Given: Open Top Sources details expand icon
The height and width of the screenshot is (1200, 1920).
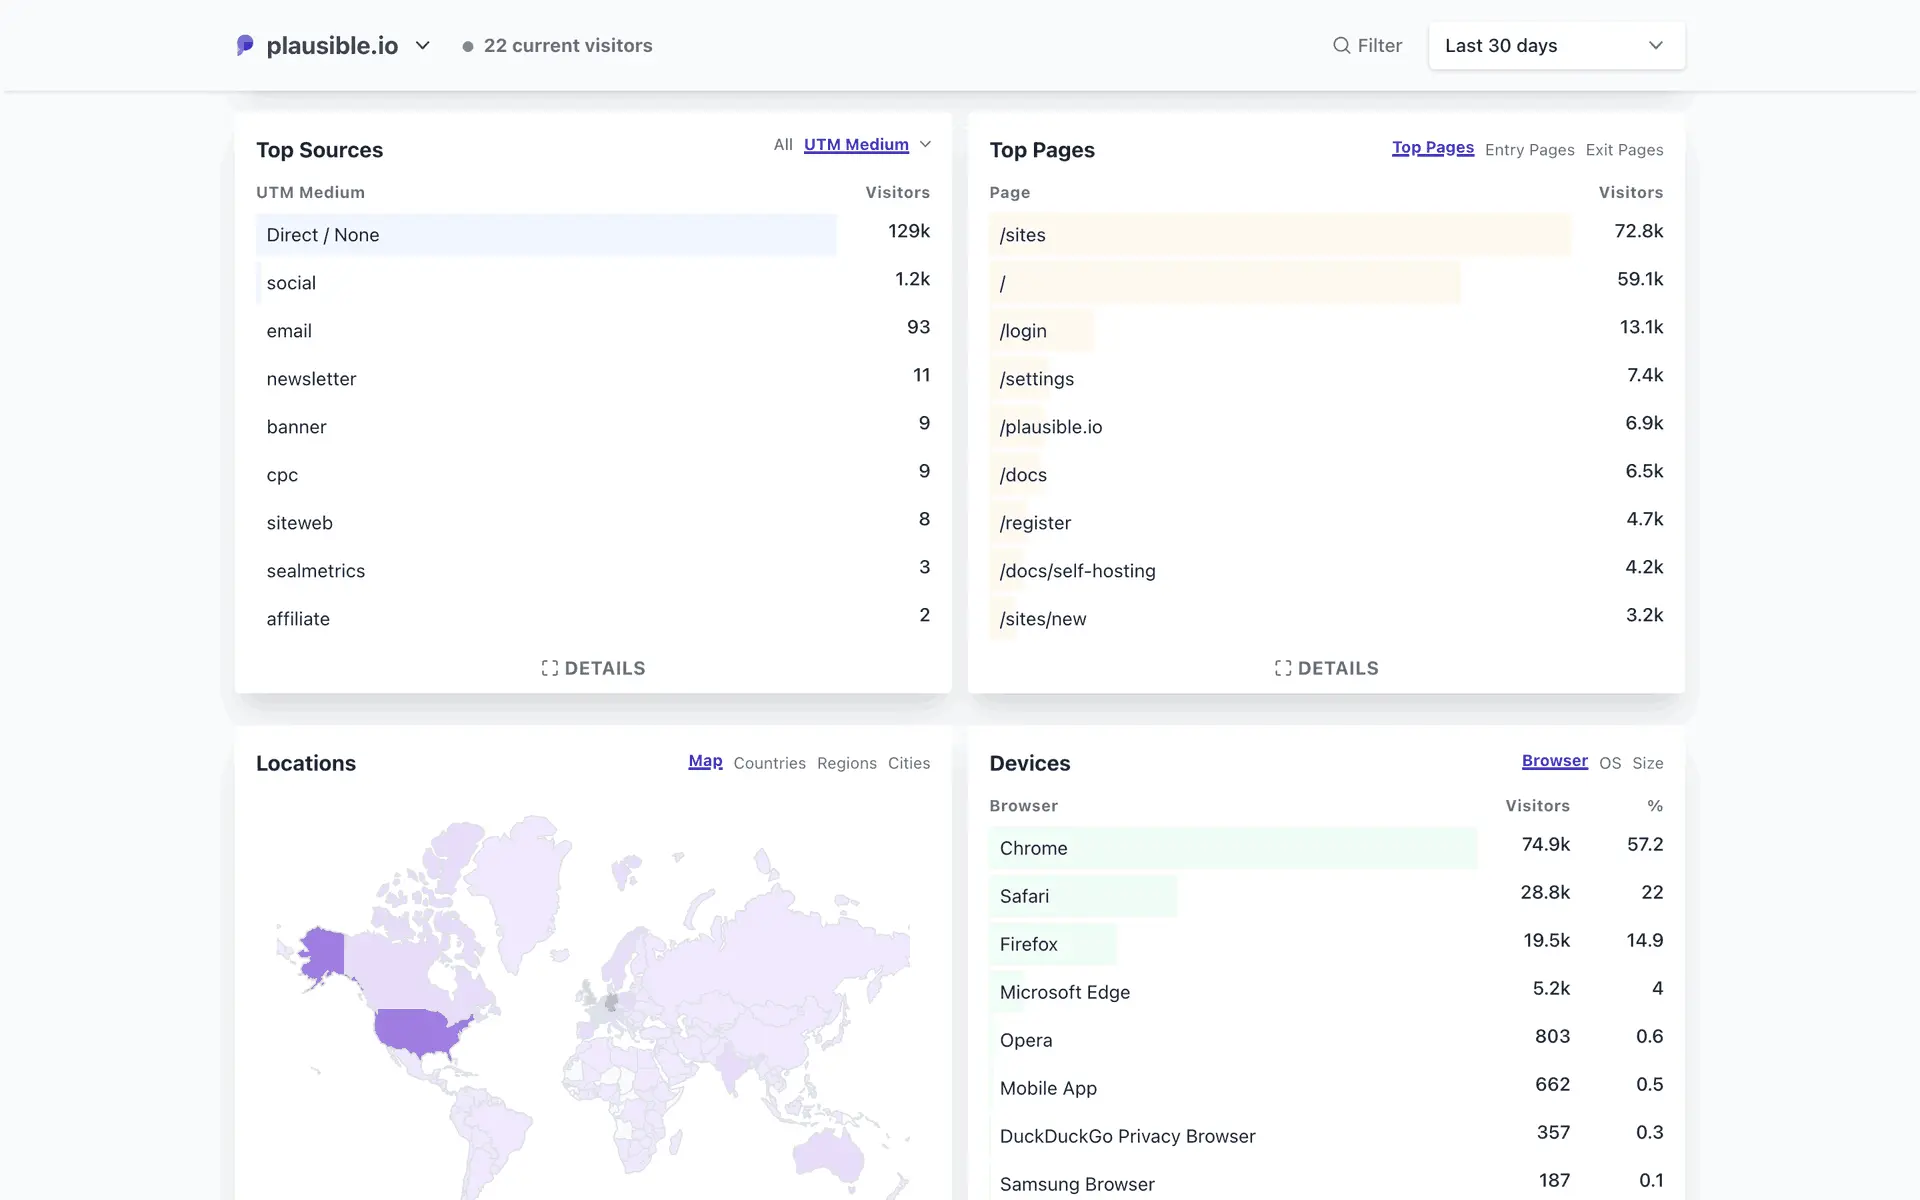Looking at the screenshot, I should pos(549,668).
